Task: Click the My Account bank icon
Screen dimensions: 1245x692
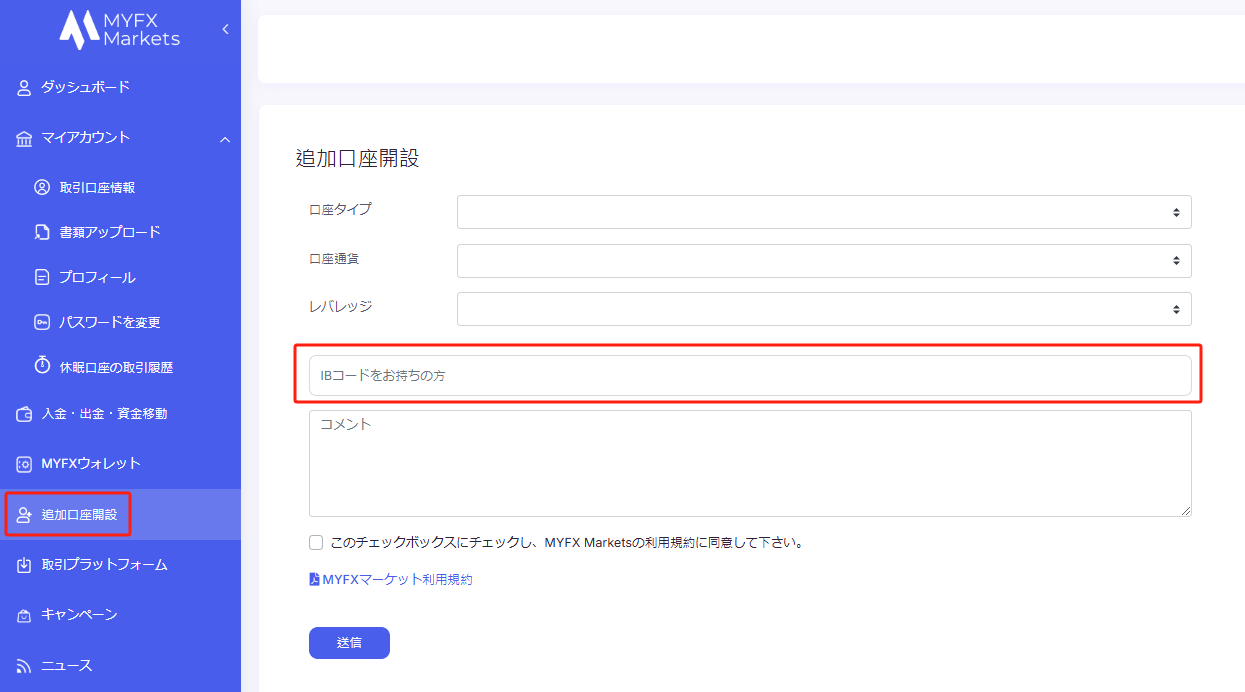Action: [25, 138]
